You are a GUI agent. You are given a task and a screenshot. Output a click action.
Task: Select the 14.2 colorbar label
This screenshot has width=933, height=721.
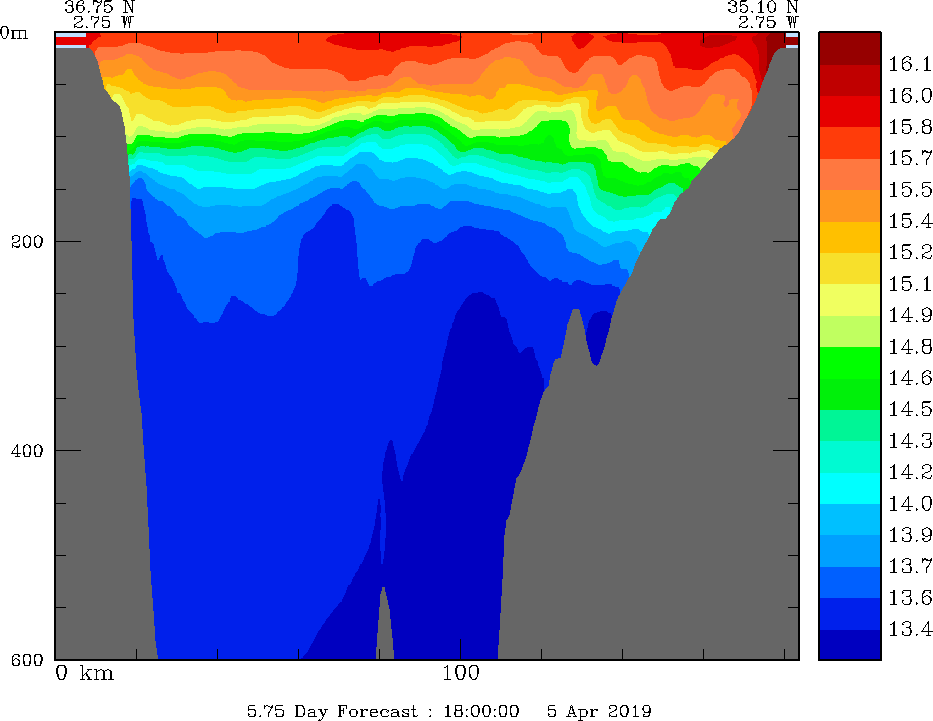coord(910,472)
